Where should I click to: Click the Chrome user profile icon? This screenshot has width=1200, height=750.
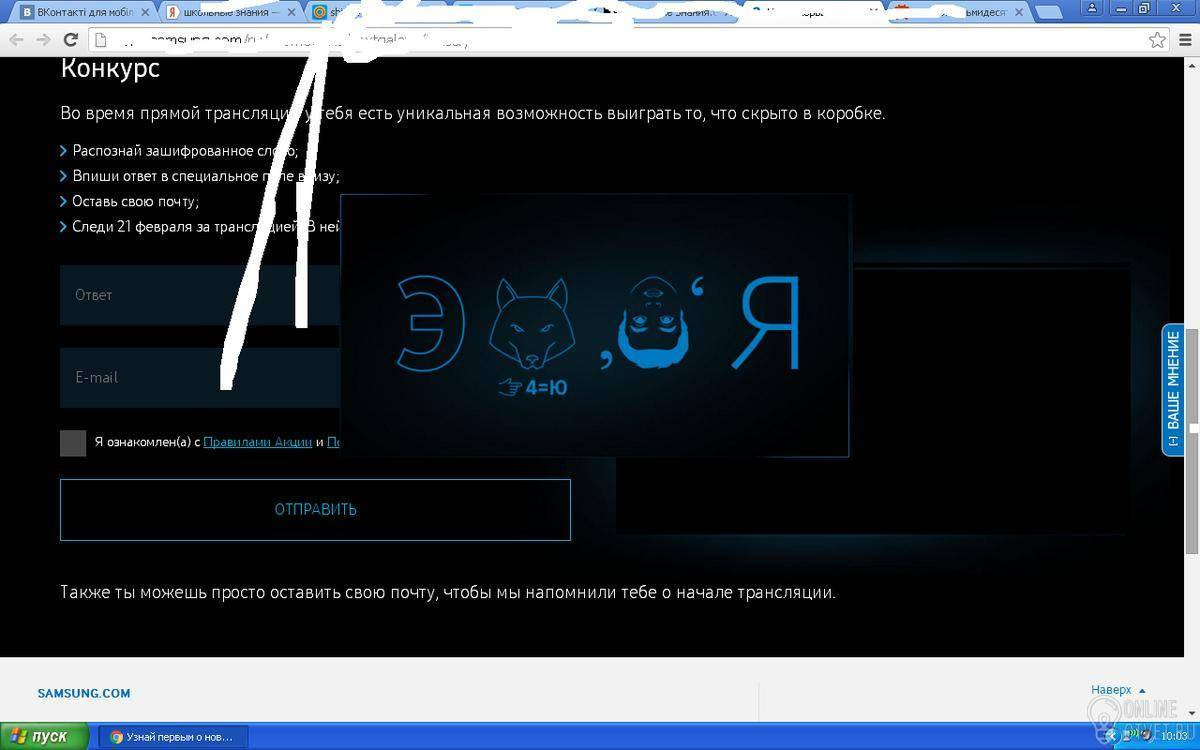click(x=1093, y=9)
